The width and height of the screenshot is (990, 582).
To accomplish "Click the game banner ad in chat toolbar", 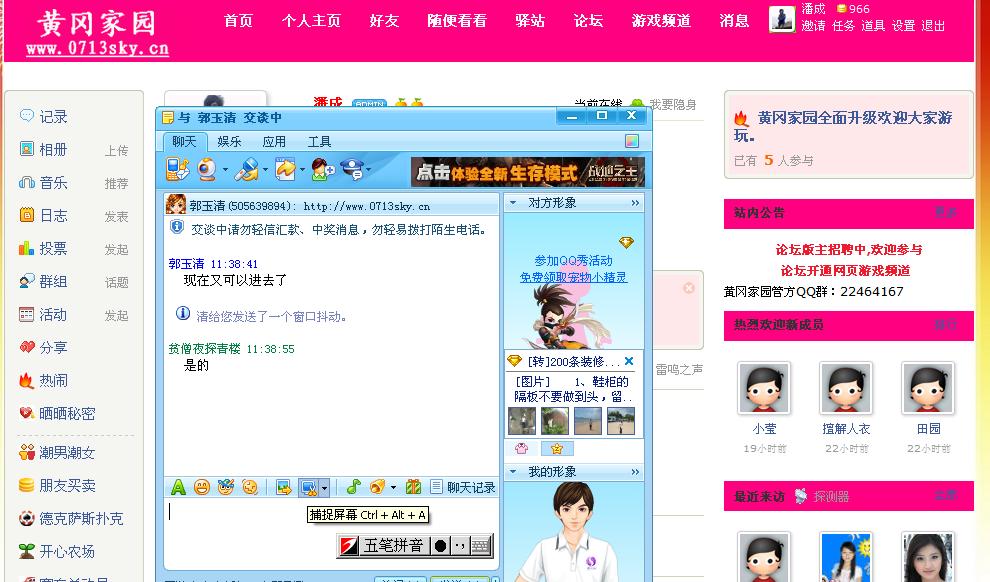I will (x=528, y=172).
